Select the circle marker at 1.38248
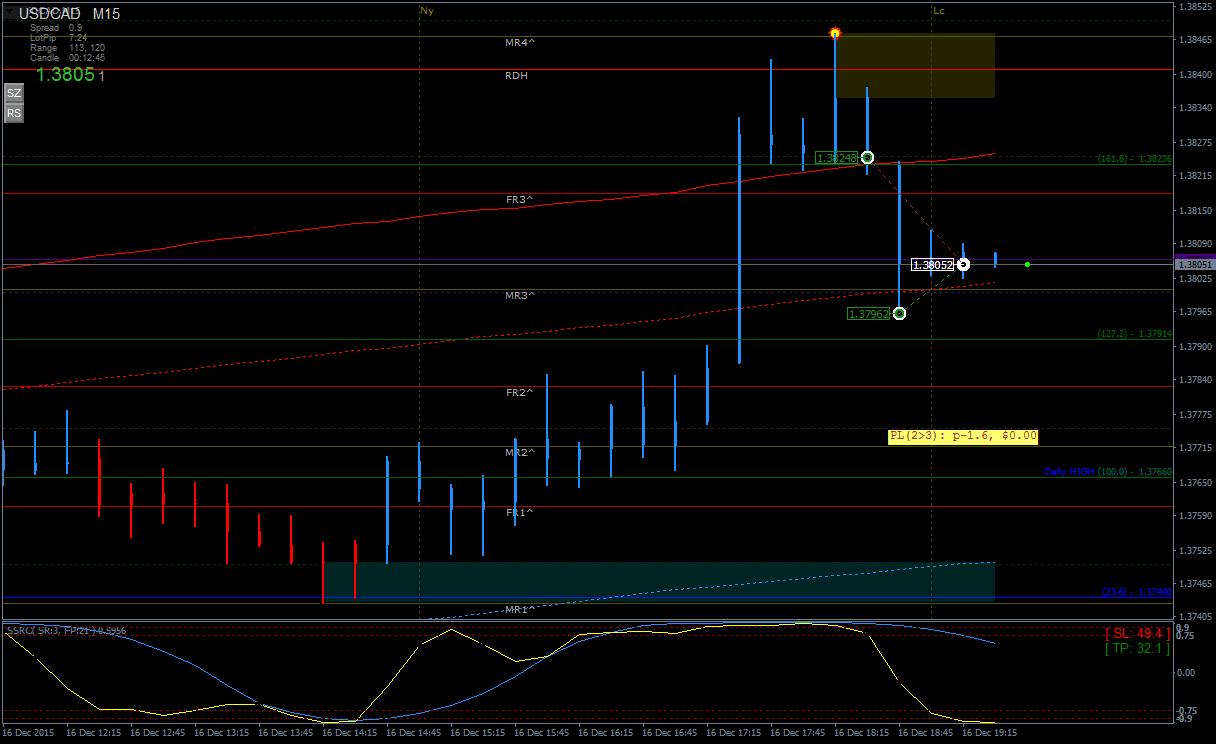 [867, 157]
